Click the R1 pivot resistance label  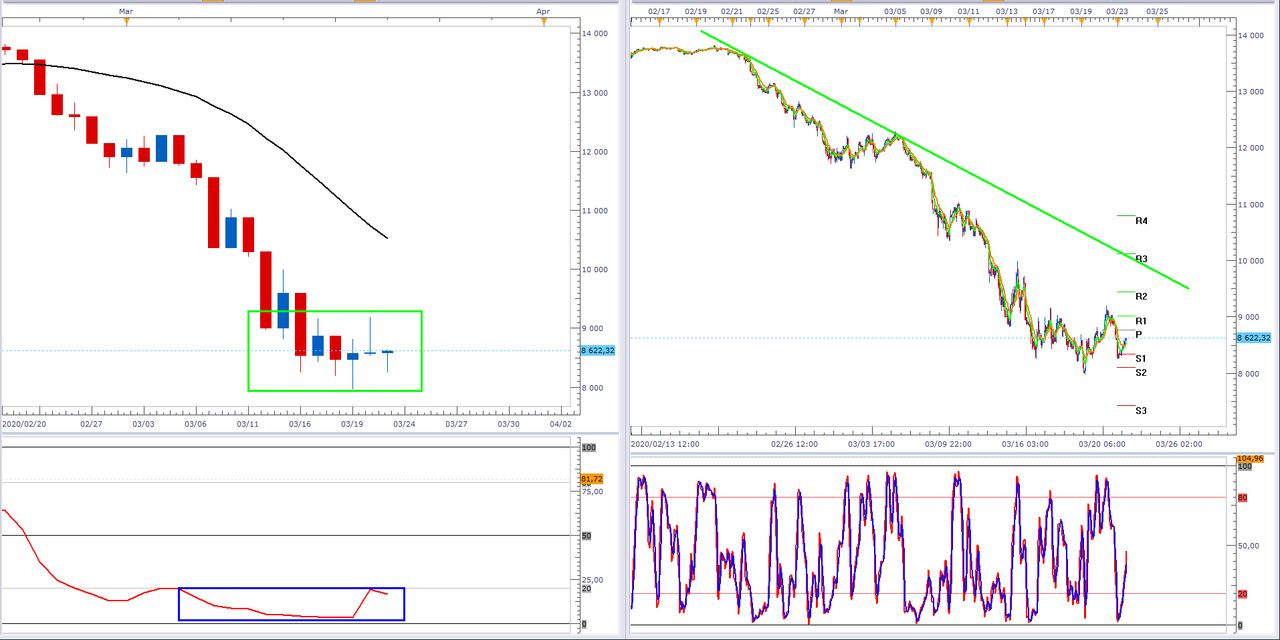click(x=1141, y=321)
